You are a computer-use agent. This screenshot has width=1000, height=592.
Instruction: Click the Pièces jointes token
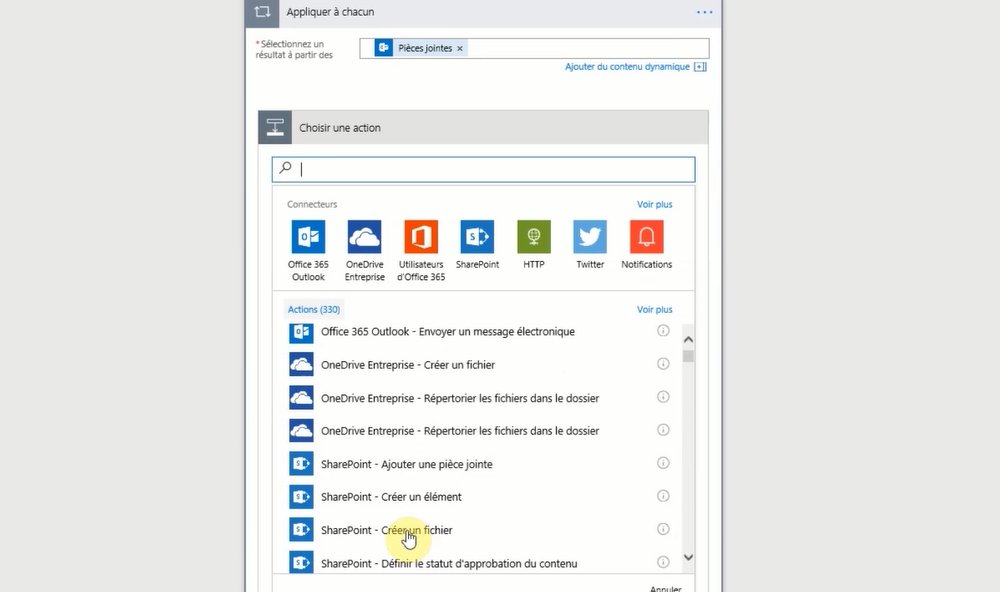[x=421, y=48]
